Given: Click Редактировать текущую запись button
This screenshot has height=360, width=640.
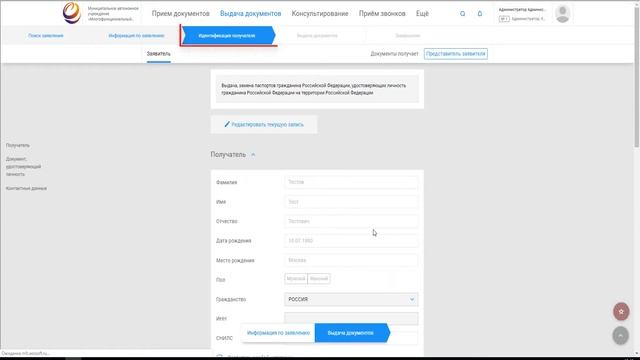Looking at the screenshot, I should (264, 124).
